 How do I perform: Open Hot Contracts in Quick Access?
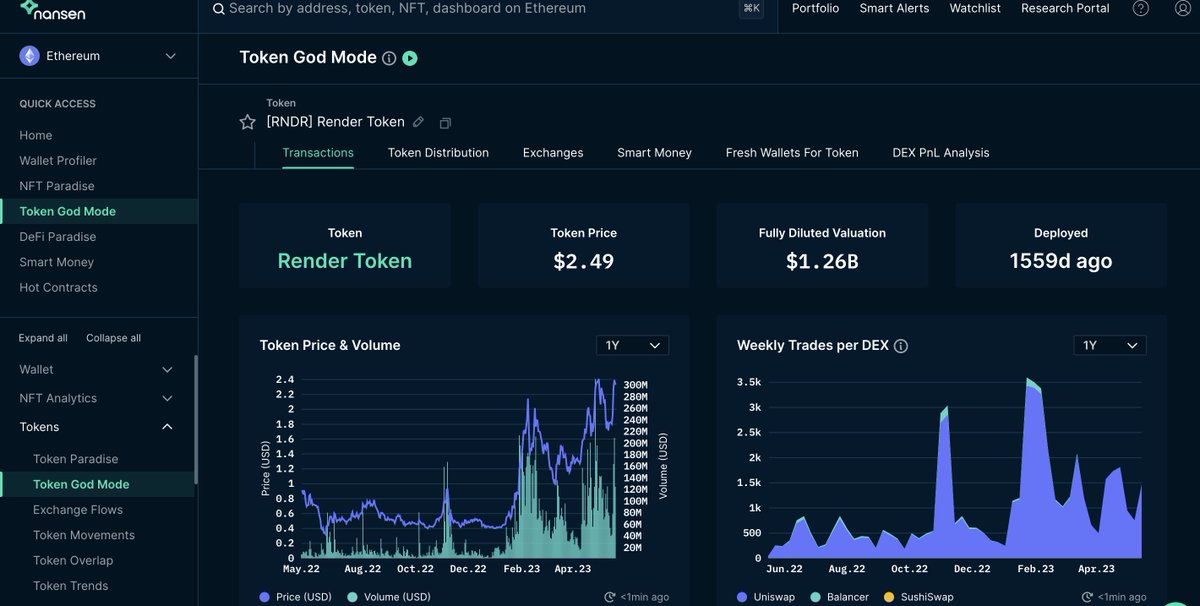pos(58,287)
